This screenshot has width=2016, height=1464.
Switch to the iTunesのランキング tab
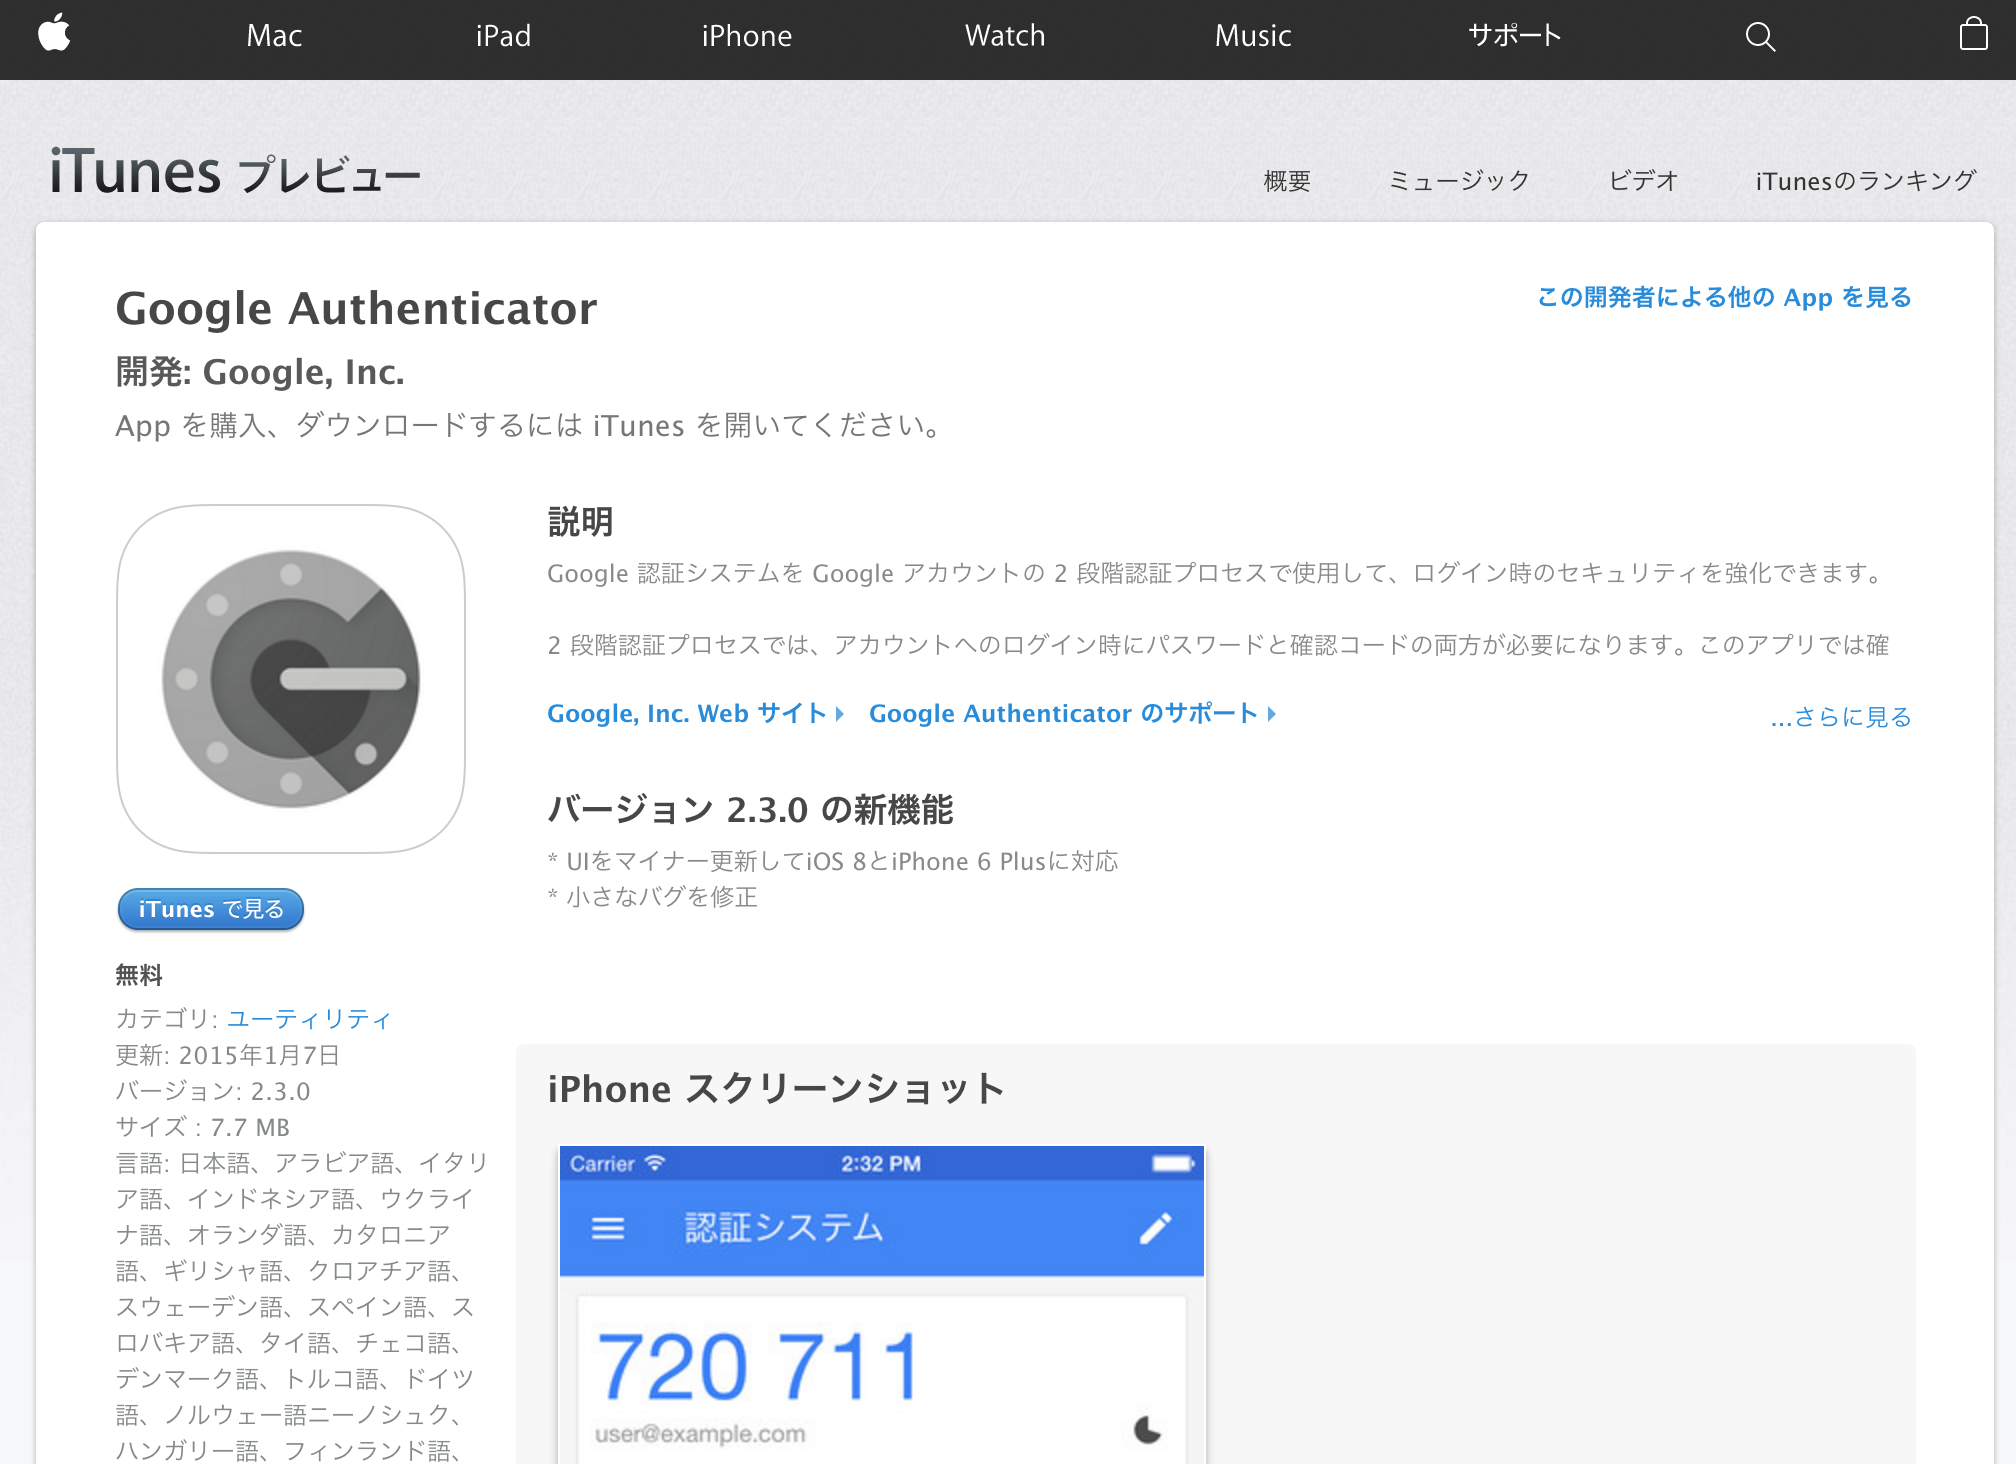(1866, 181)
